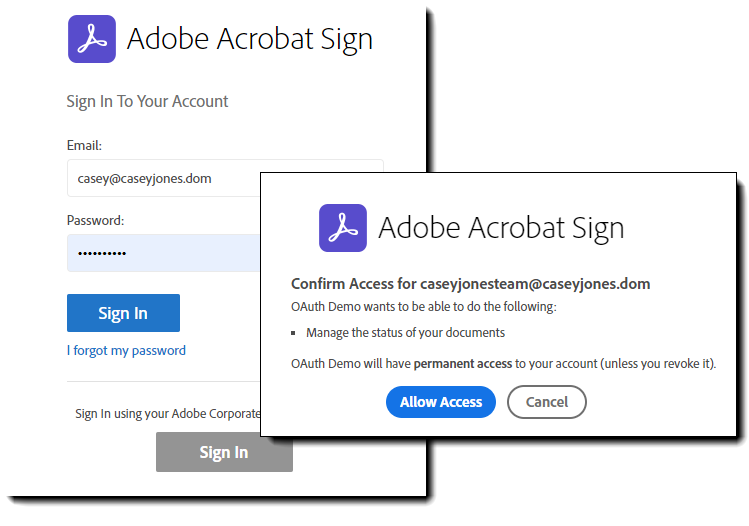The width and height of the screenshot is (749, 526).
Task: Click the "Sign In To Your Account" heading
Action: [x=147, y=101]
